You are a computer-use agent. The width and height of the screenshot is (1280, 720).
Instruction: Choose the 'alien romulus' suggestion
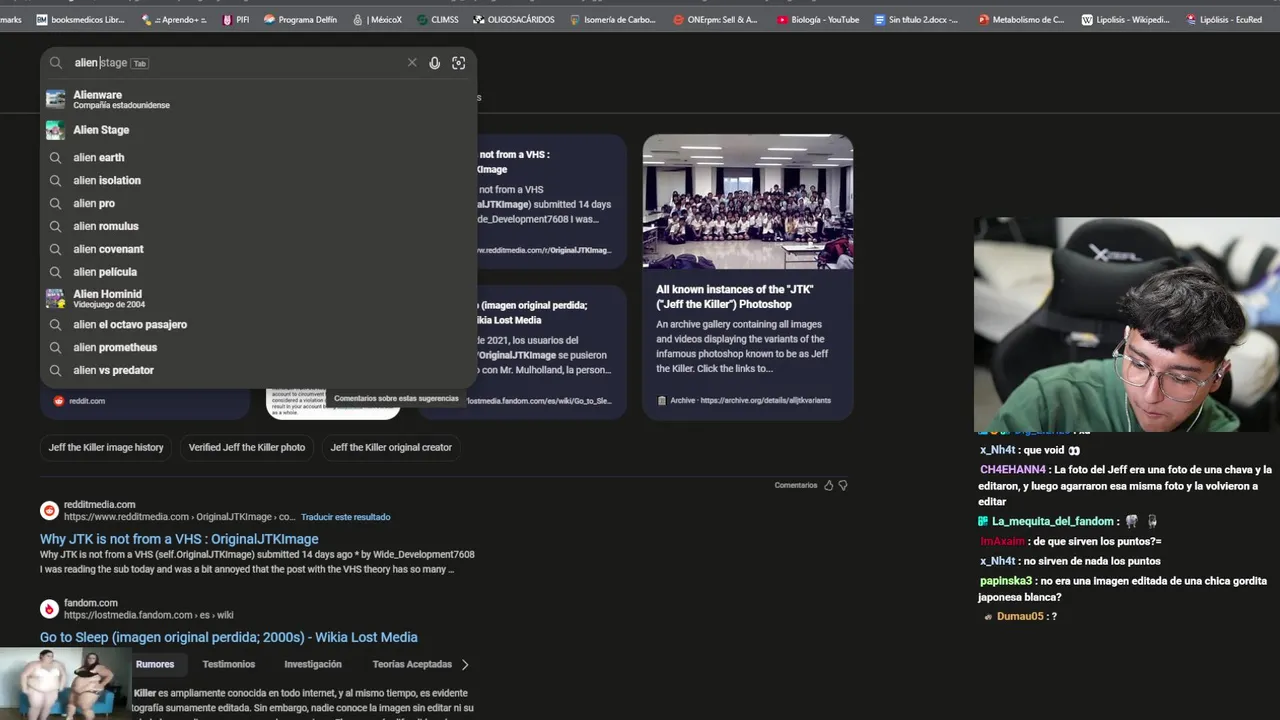tap(258, 226)
